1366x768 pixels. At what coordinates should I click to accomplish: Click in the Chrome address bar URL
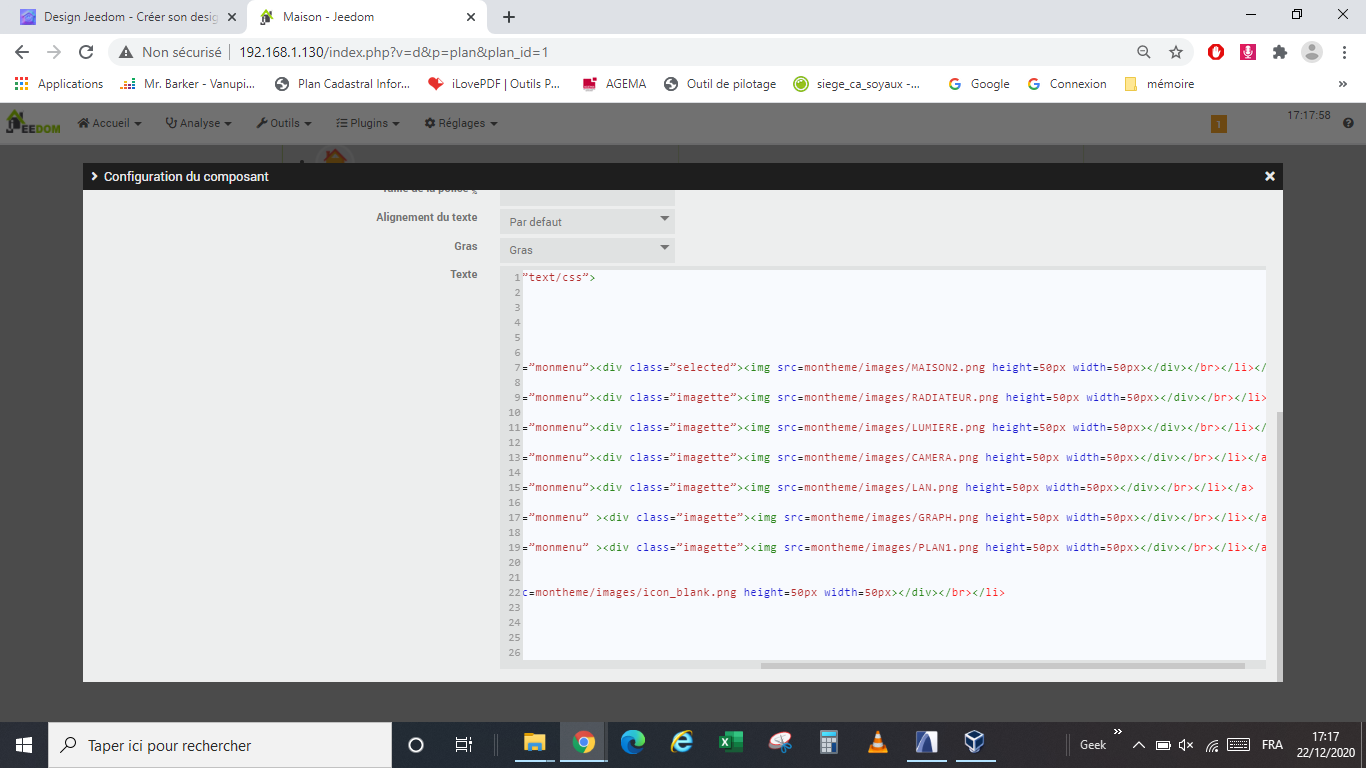(x=394, y=52)
